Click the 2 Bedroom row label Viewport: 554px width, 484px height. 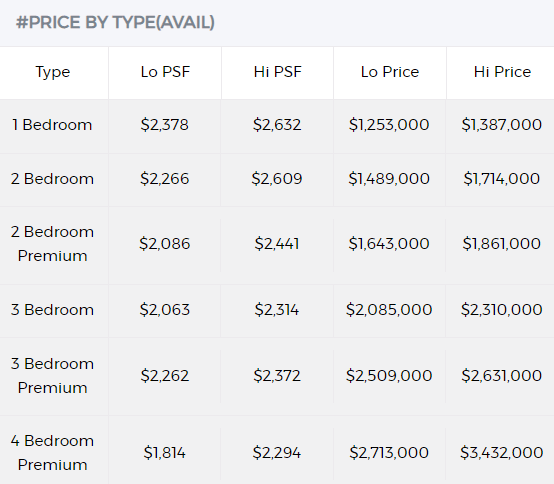point(52,179)
